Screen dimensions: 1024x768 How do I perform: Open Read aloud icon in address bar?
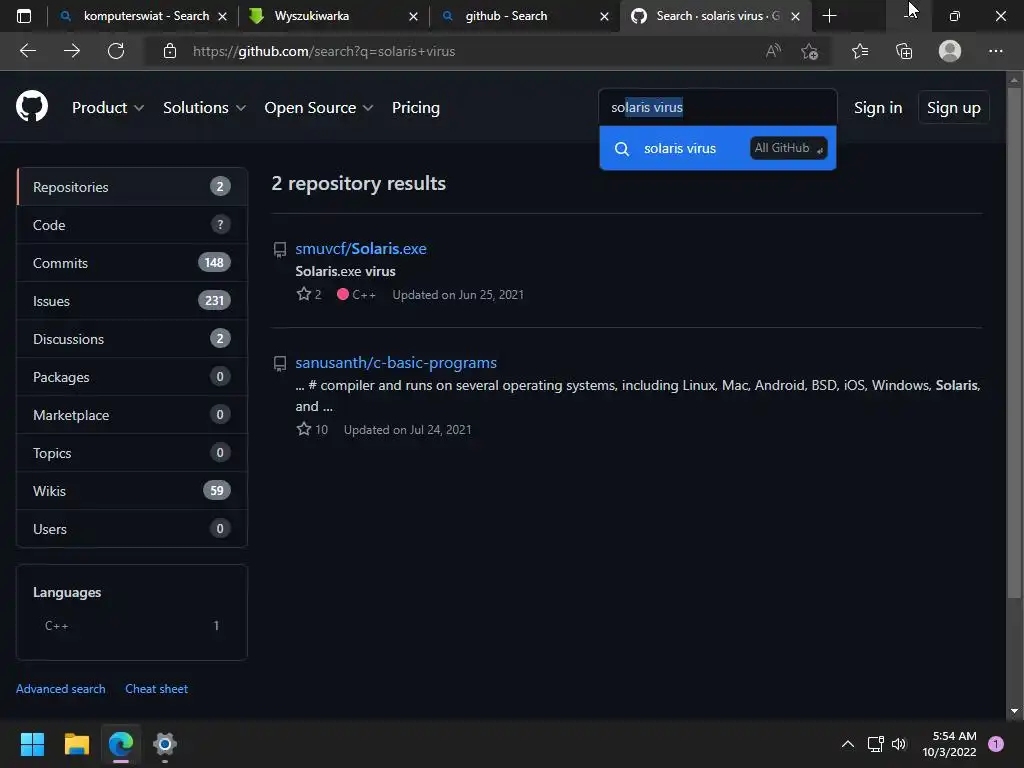pos(773,51)
